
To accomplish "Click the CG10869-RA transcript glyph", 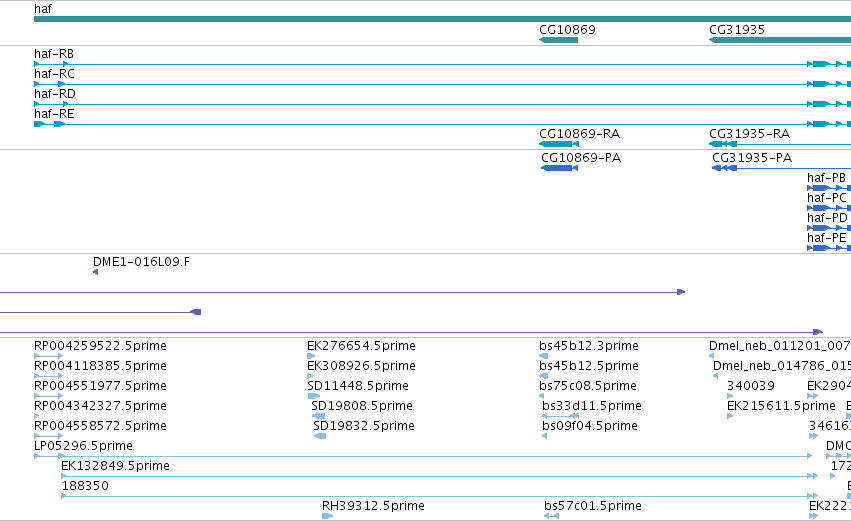I will [x=559, y=144].
